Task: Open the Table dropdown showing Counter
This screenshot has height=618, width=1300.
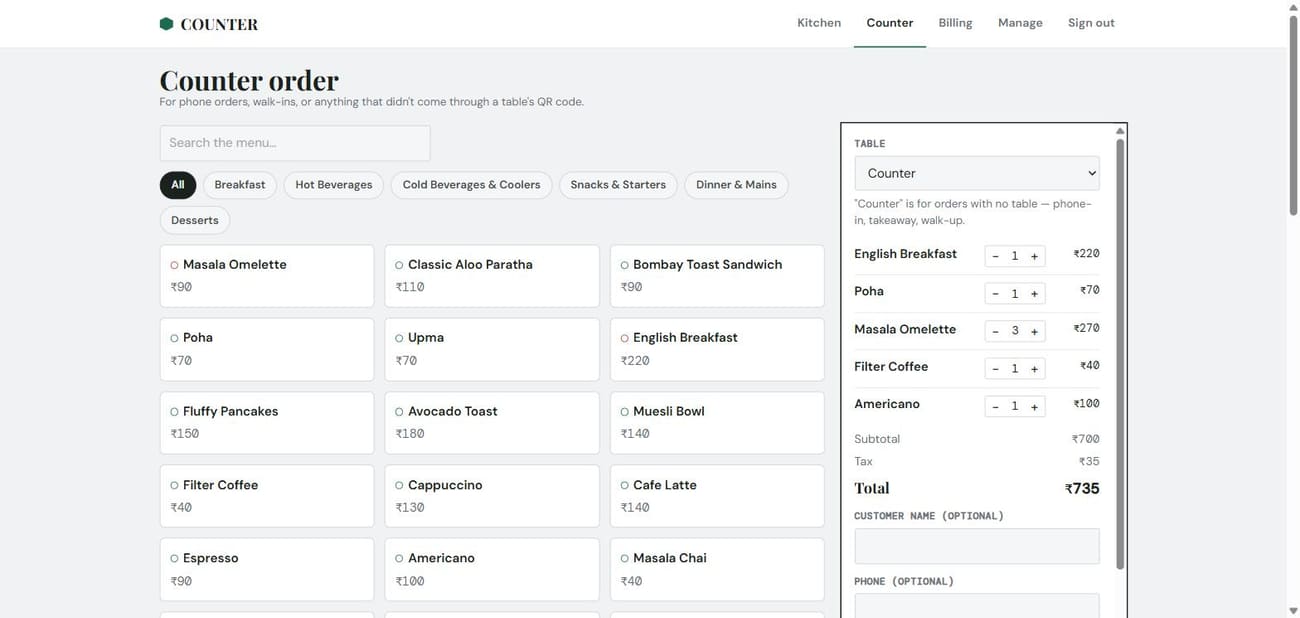Action: tap(977, 173)
